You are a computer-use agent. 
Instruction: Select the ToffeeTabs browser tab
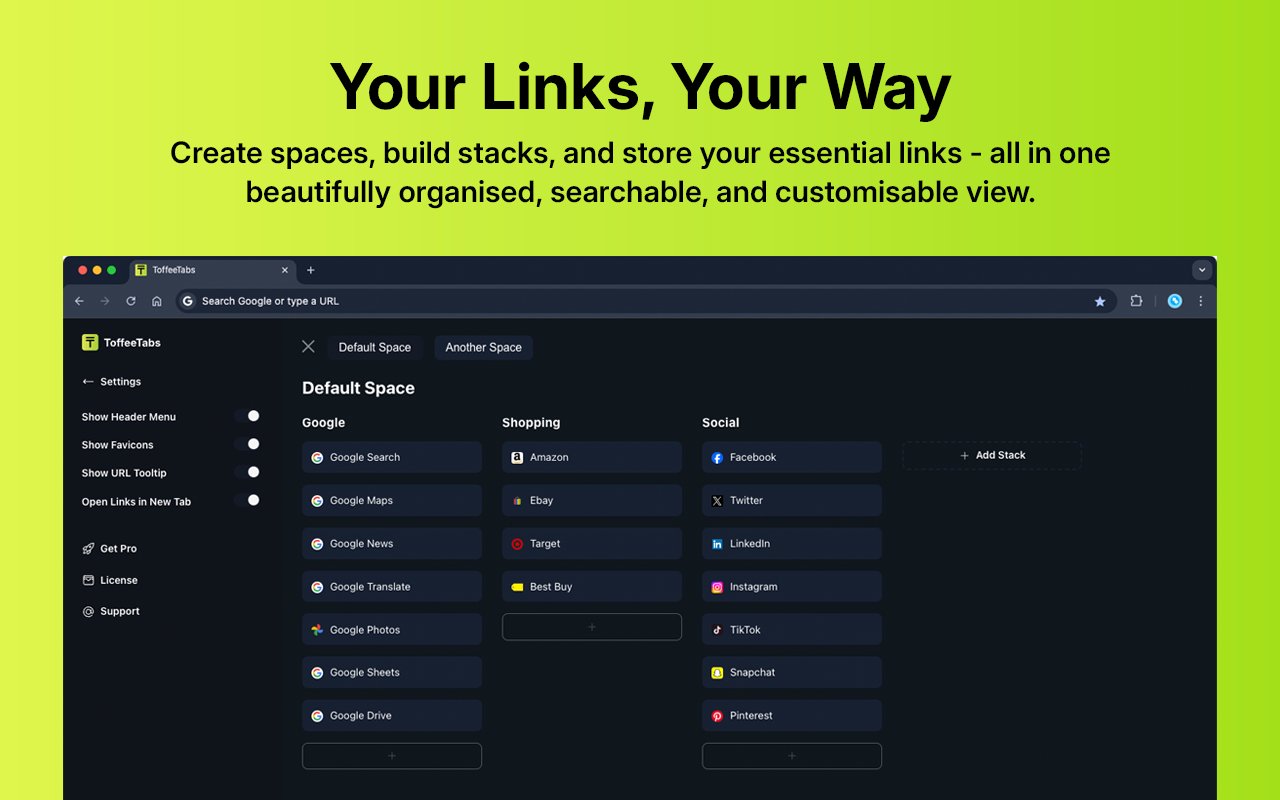coord(212,270)
